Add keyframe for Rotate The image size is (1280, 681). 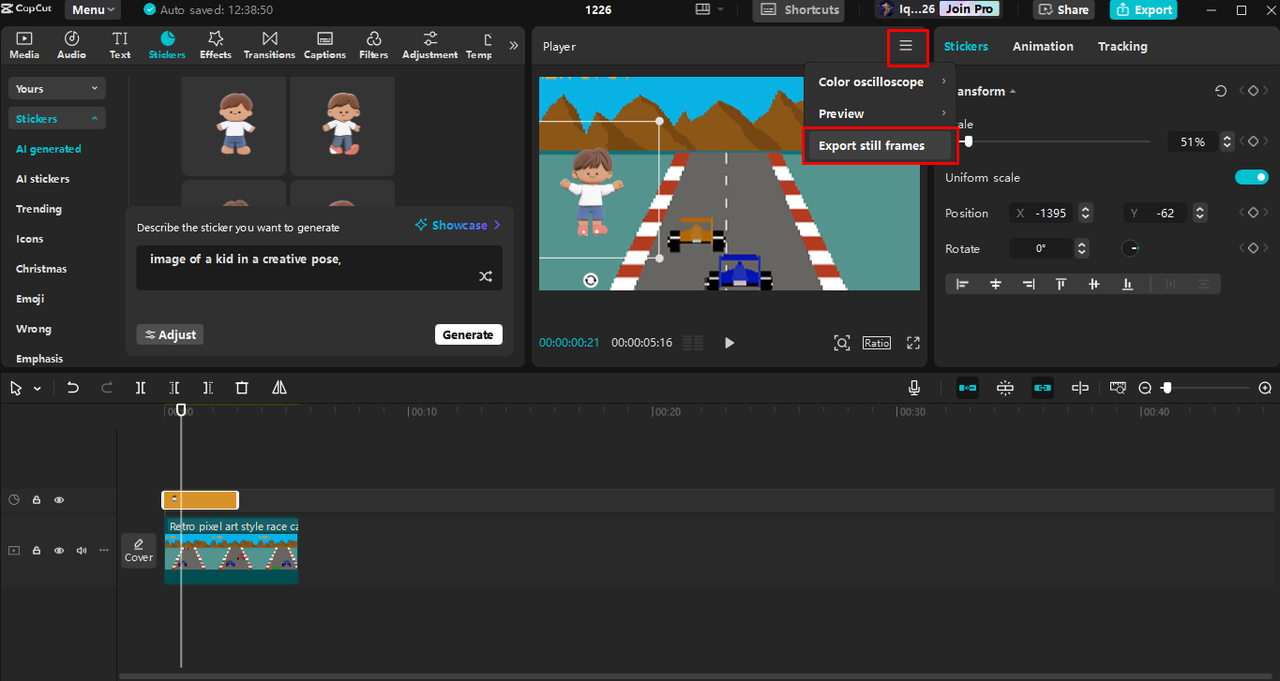pyautogui.click(x=1253, y=248)
